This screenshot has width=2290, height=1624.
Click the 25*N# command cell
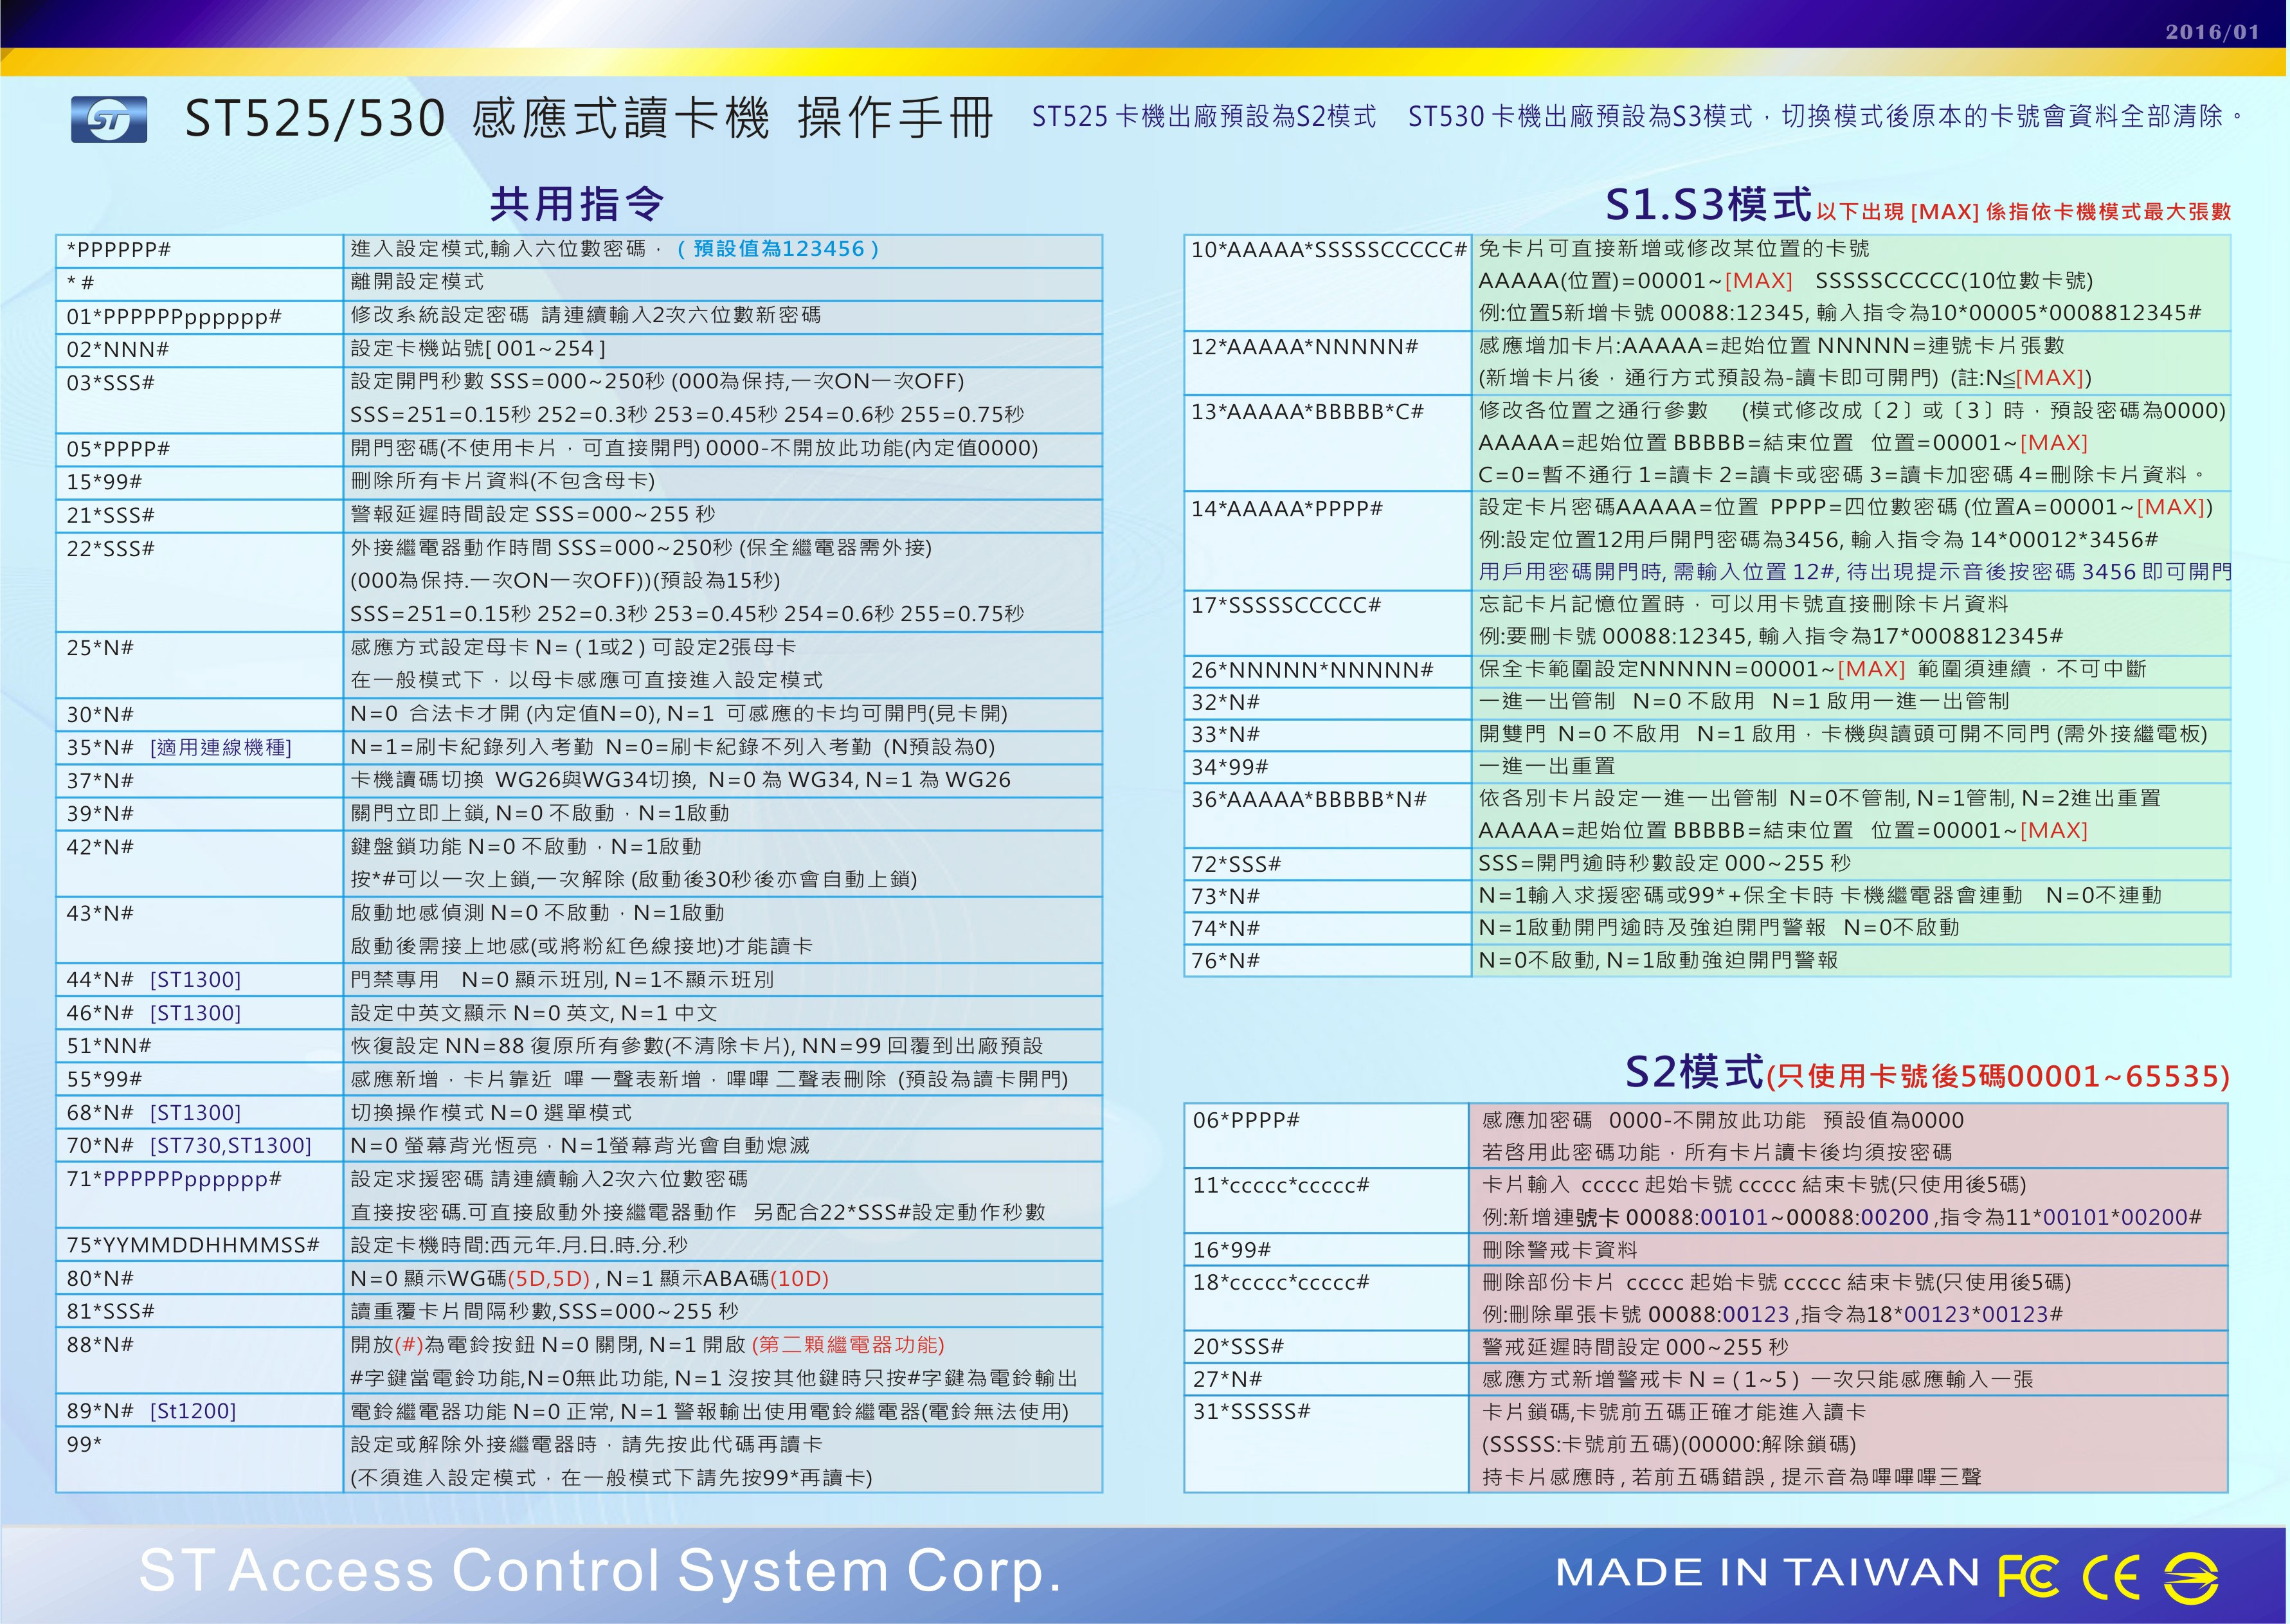pos(200,664)
